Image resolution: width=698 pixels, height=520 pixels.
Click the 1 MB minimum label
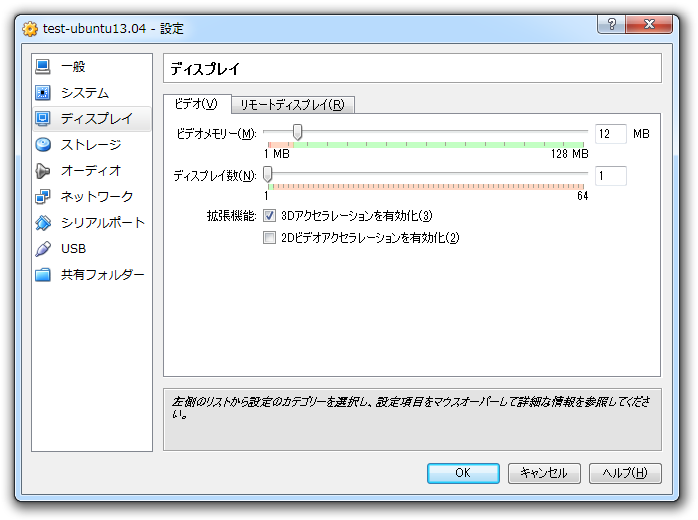[276, 154]
